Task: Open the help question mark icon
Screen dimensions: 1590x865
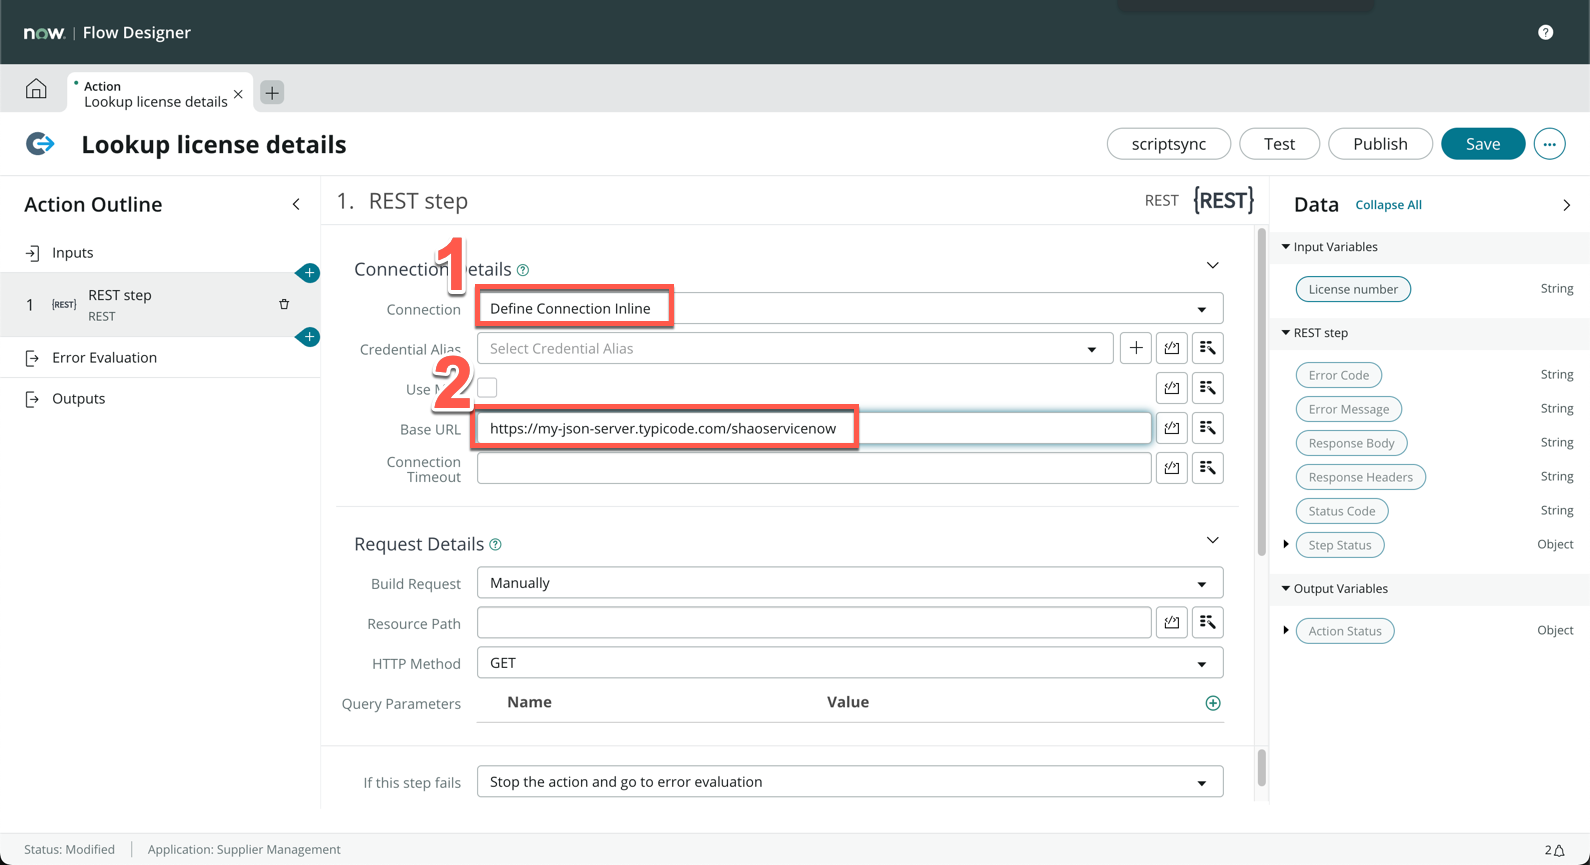Action: [1545, 32]
